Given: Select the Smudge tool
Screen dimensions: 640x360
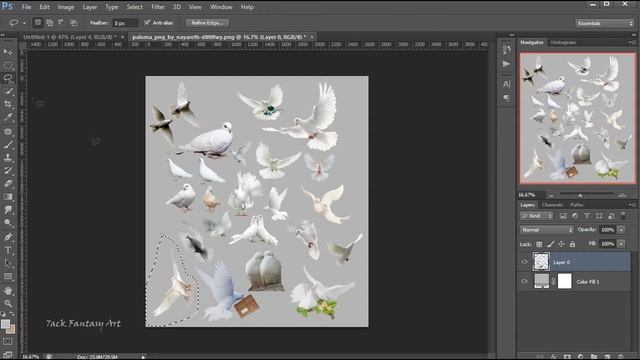Looking at the screenshot, I should 8,210.
